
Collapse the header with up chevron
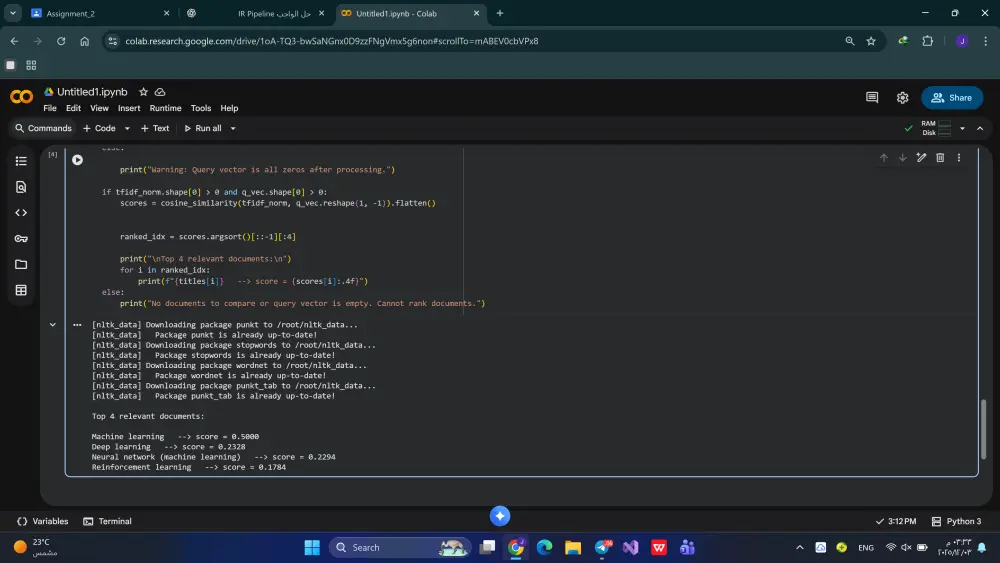[980, 128]
